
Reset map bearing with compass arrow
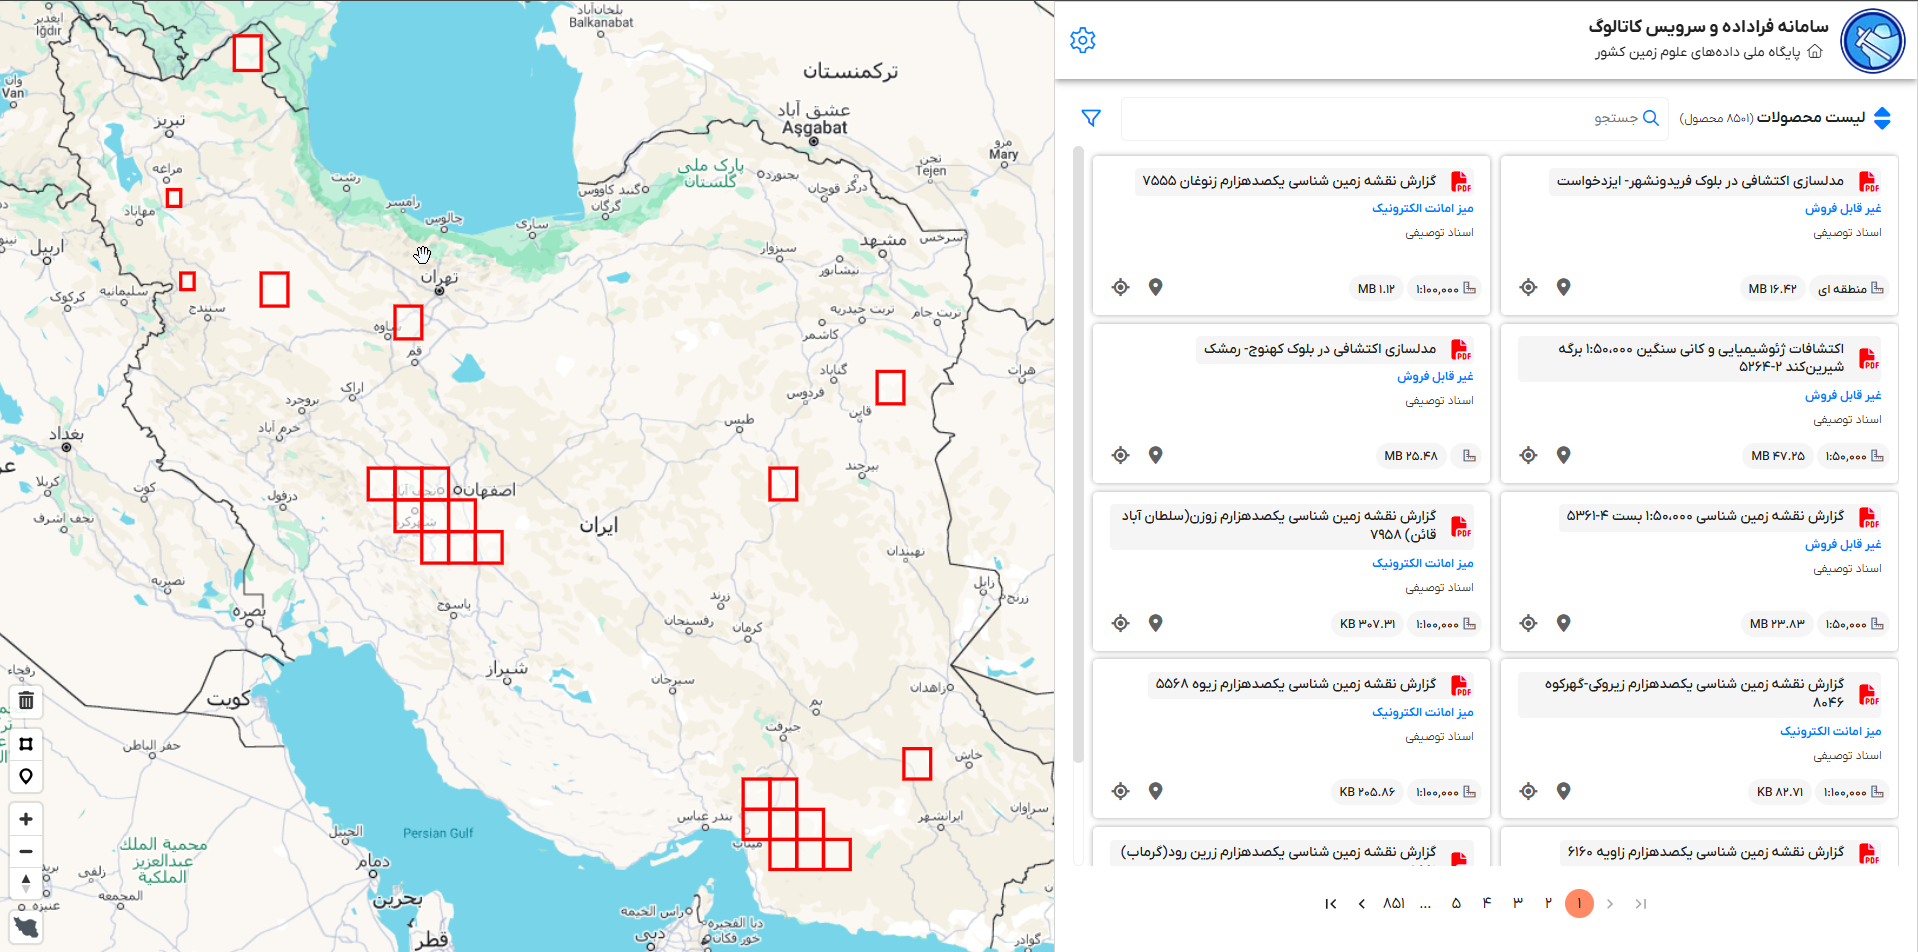click(x=26, y=883)
